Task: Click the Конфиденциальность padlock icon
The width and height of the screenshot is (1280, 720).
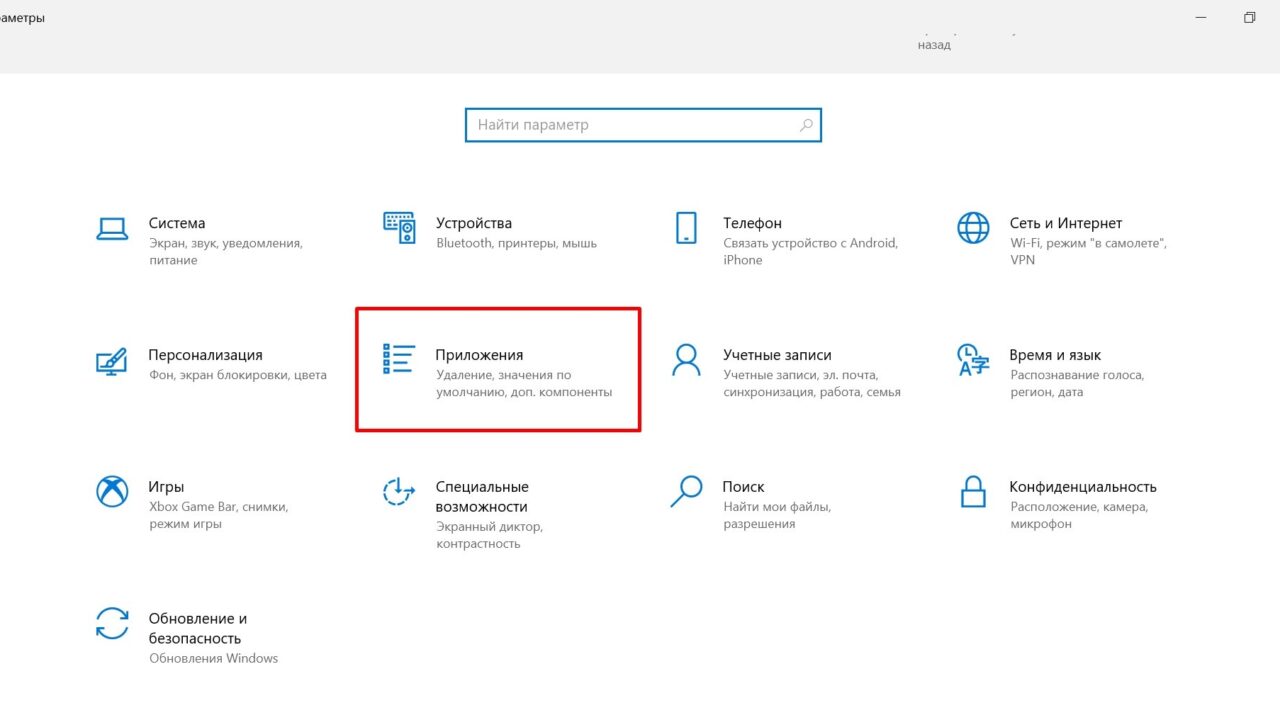Action: (973, 491)
